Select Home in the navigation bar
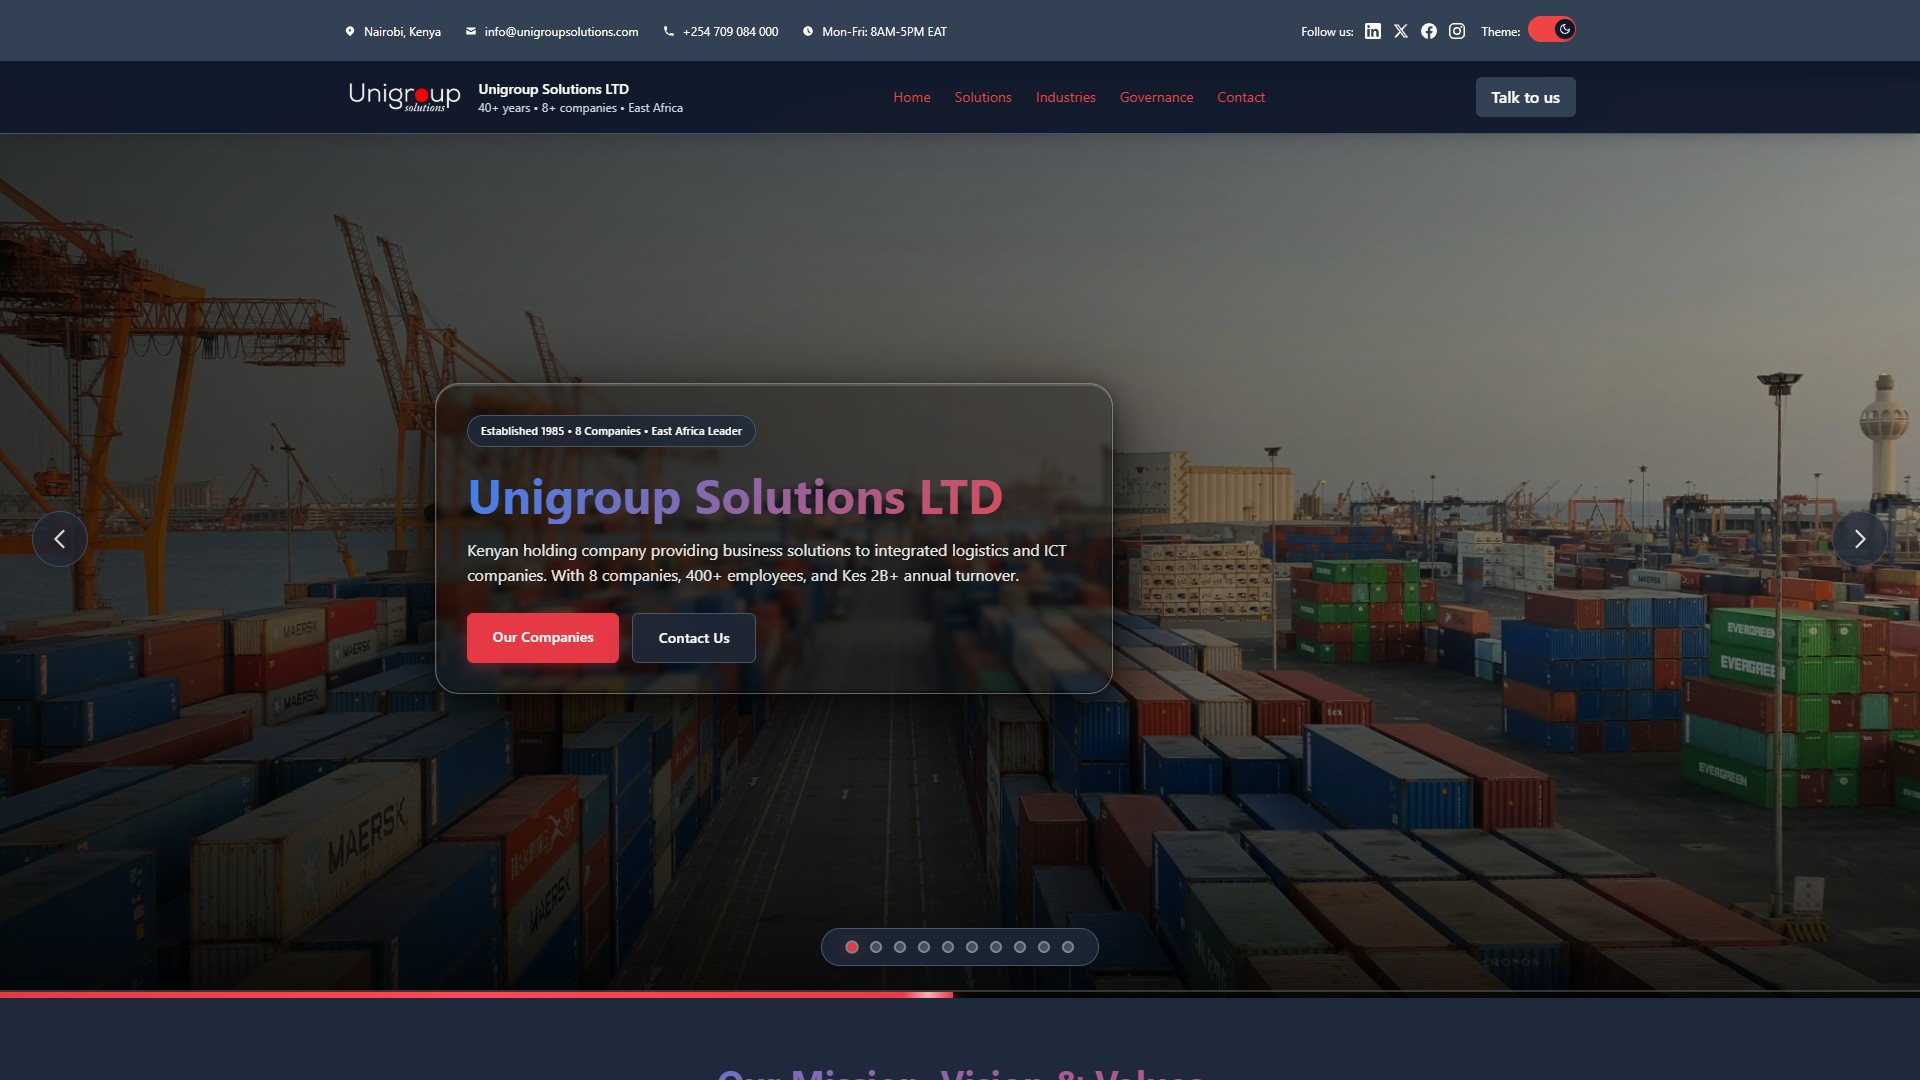 click(911, 97)
